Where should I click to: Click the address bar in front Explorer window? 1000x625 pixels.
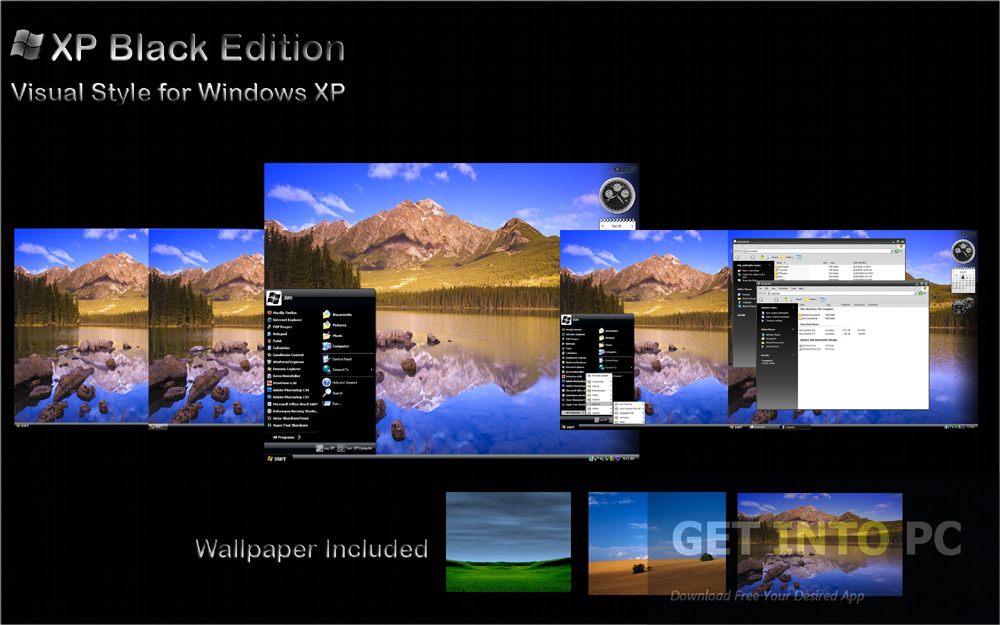coord(842,293)
